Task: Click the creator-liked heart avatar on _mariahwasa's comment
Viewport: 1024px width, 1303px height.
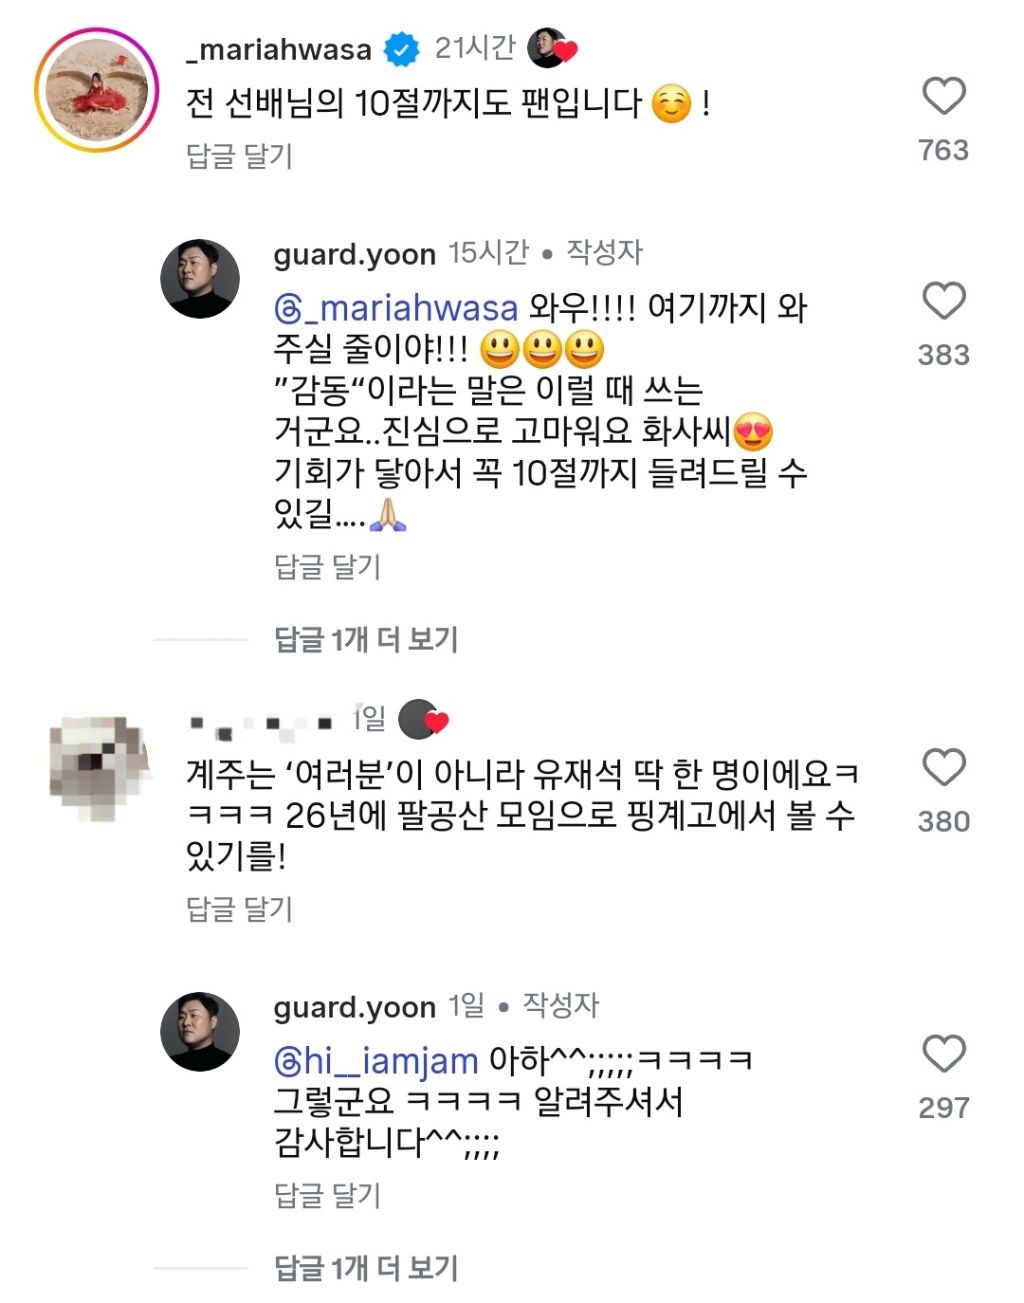Action: point(552,48)
